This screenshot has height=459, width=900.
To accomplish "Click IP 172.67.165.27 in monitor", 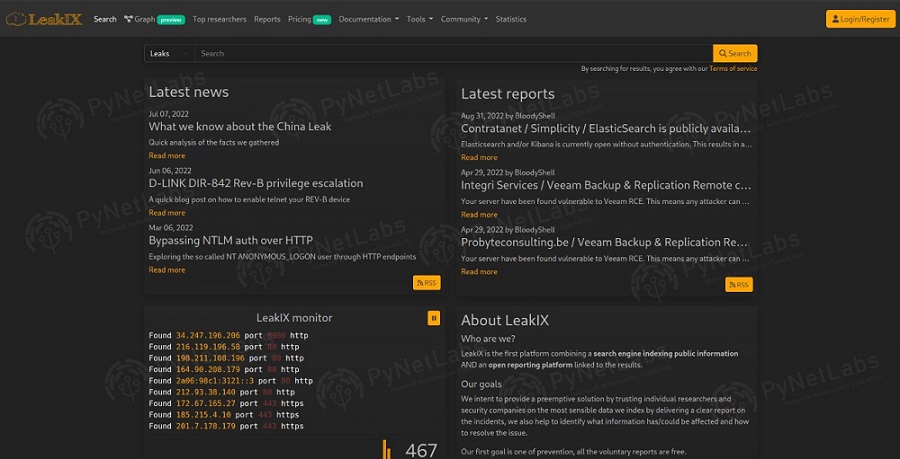I will click(205, 403).
